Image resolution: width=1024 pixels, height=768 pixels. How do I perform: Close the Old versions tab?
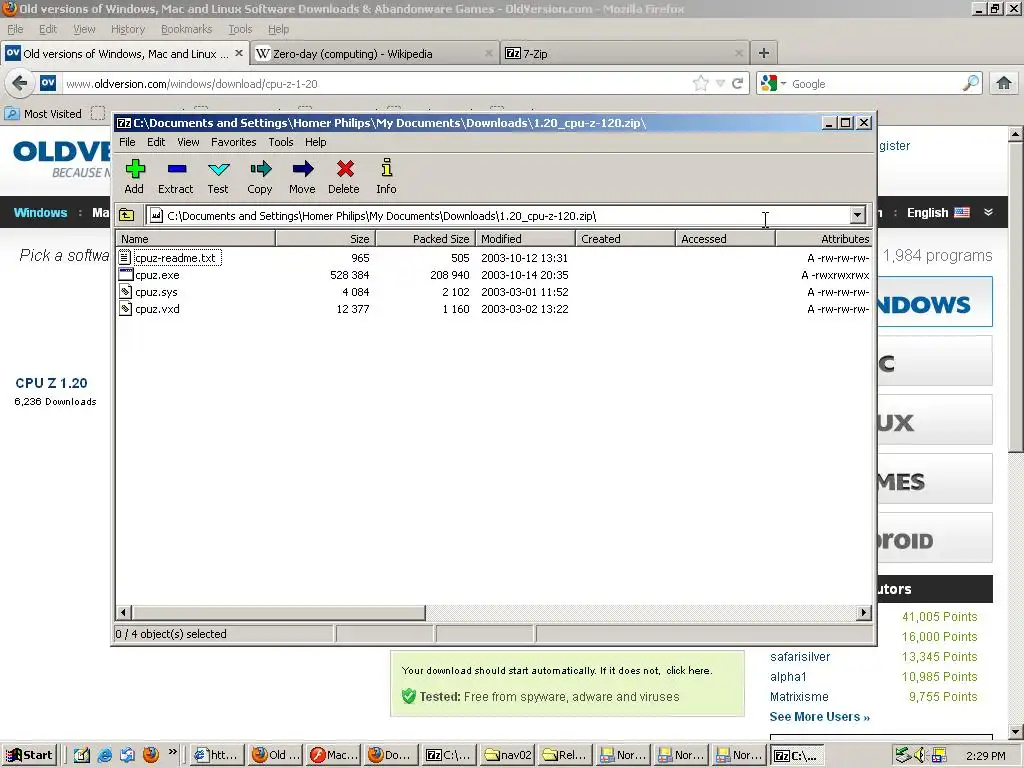(x=239, y=53)
